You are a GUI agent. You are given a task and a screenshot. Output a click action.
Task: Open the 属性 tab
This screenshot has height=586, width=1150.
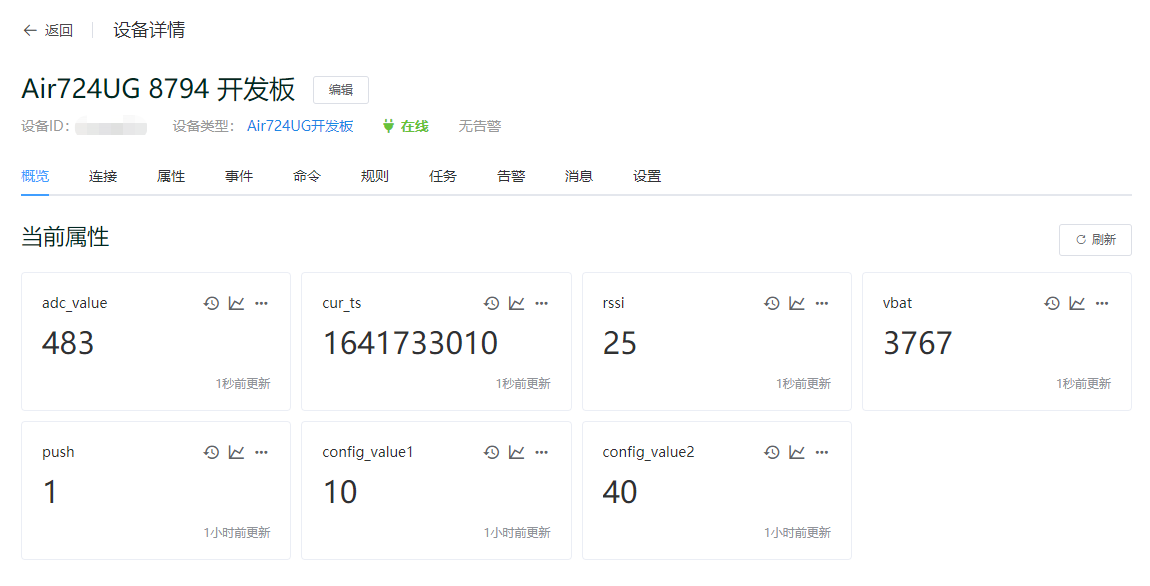point(171,176)
